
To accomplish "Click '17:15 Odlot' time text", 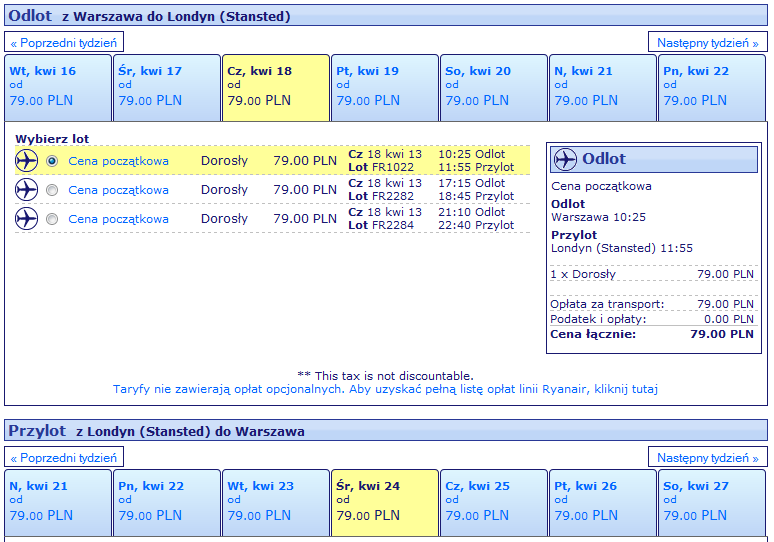I will (x=471, y=183).
